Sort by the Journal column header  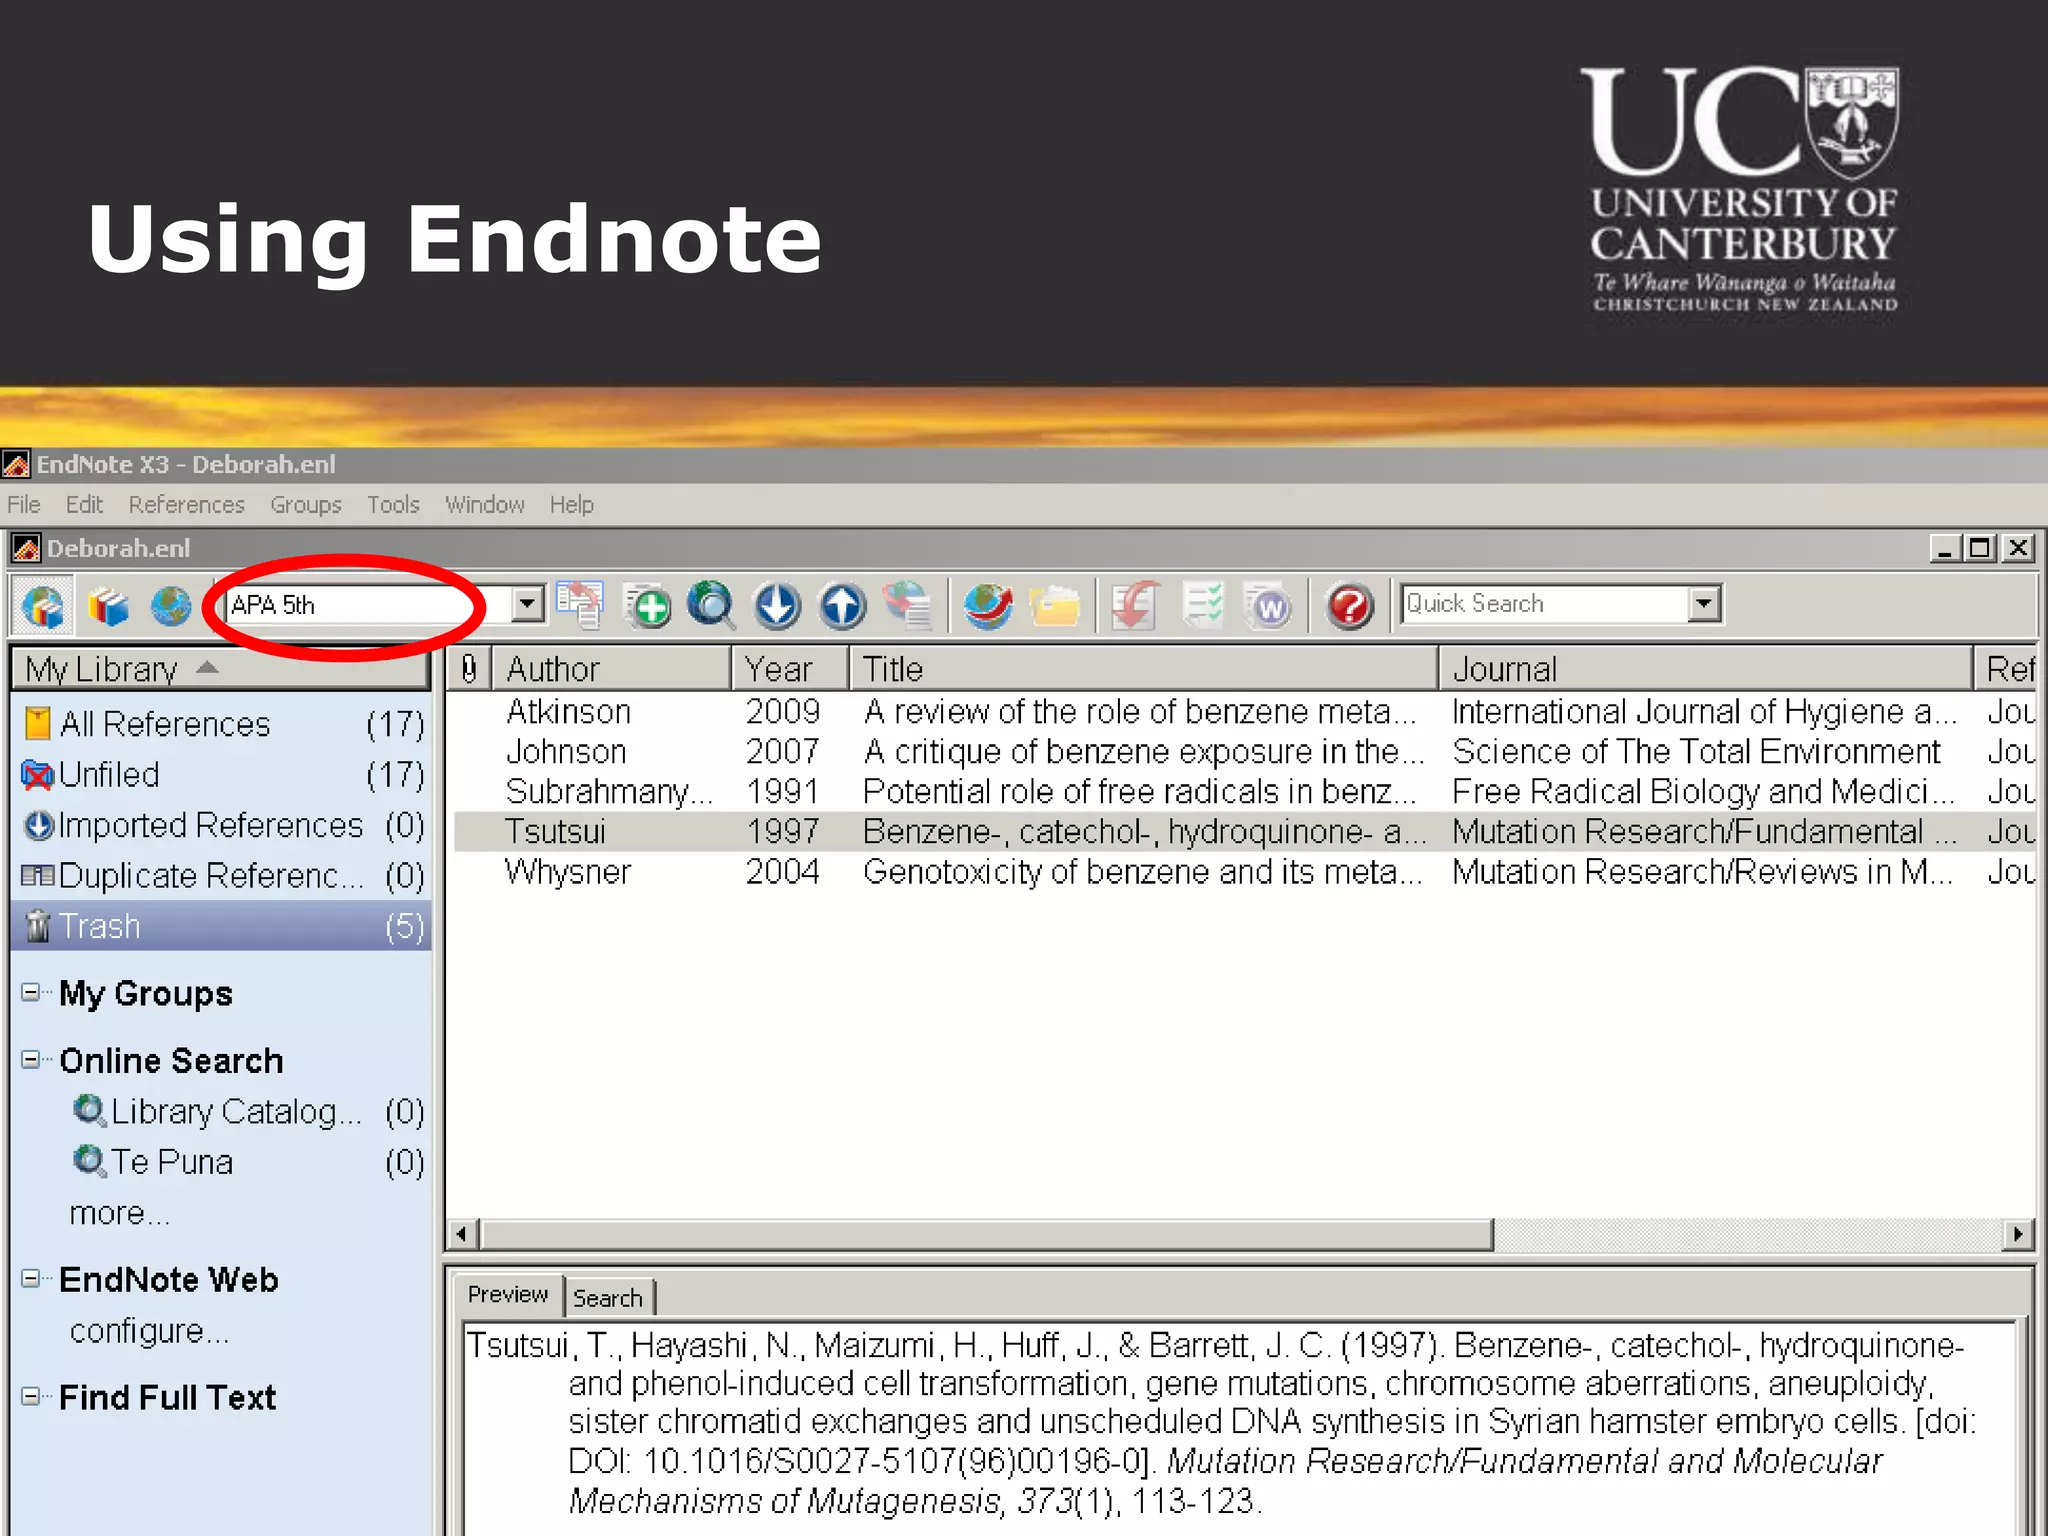[x=1706, y=668]
